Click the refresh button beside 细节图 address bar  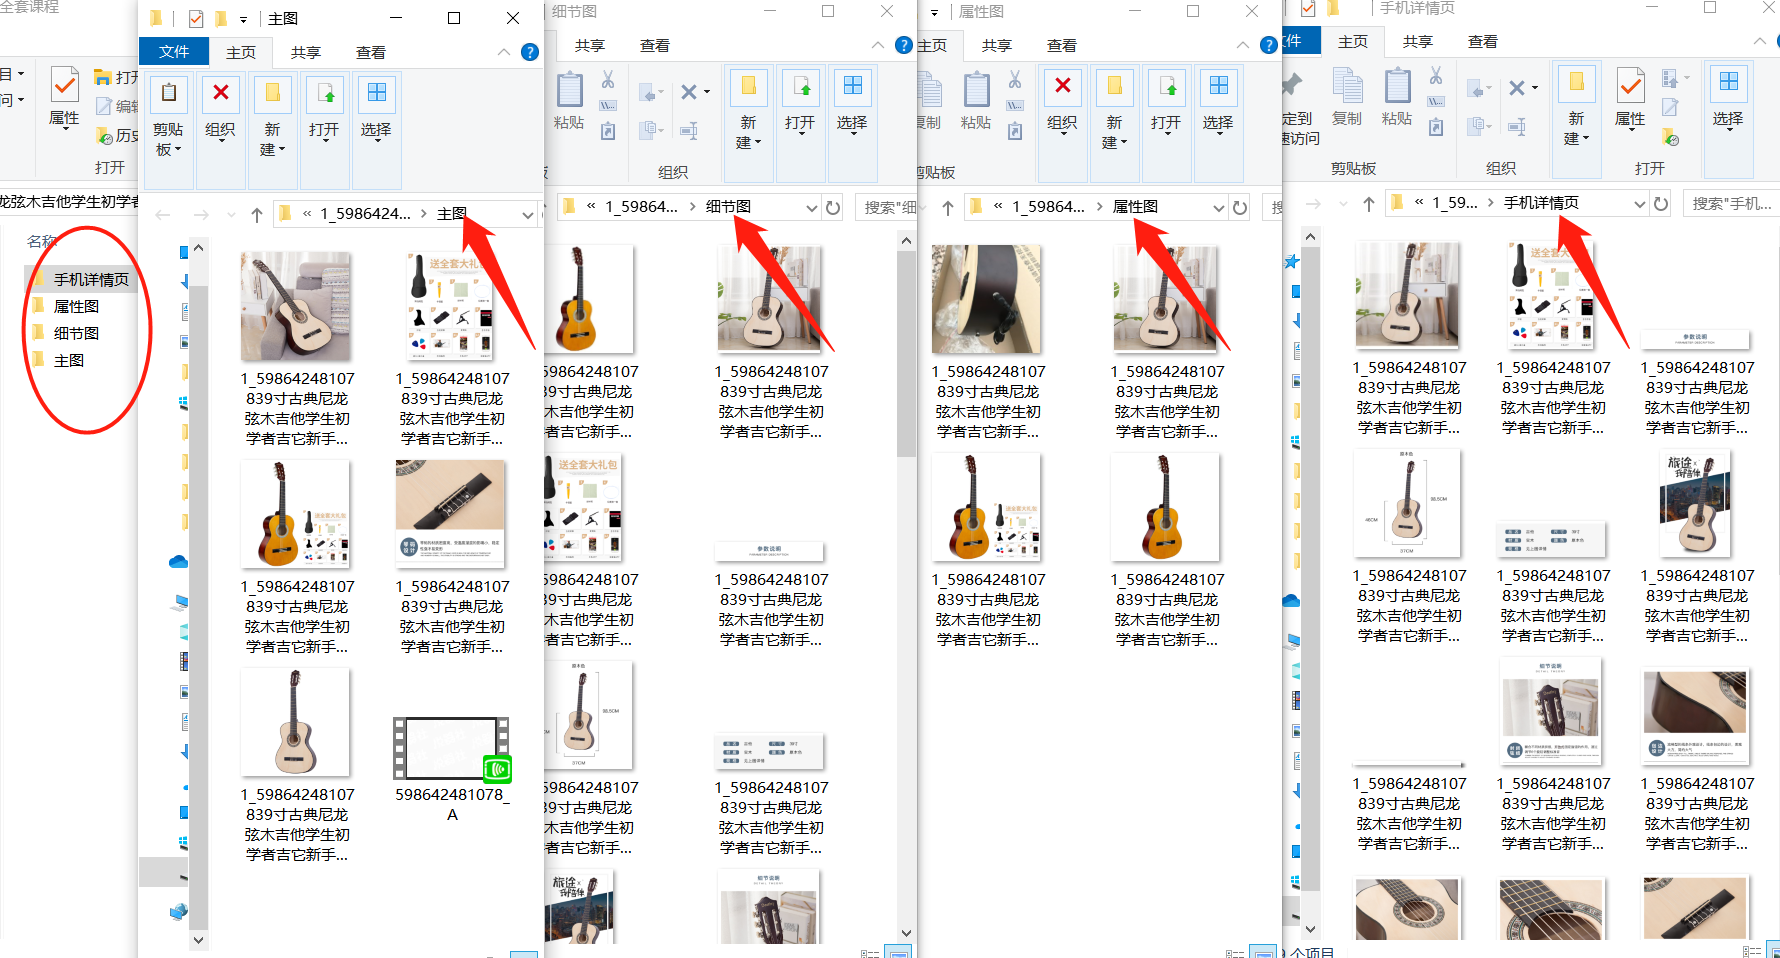point(834,207)
